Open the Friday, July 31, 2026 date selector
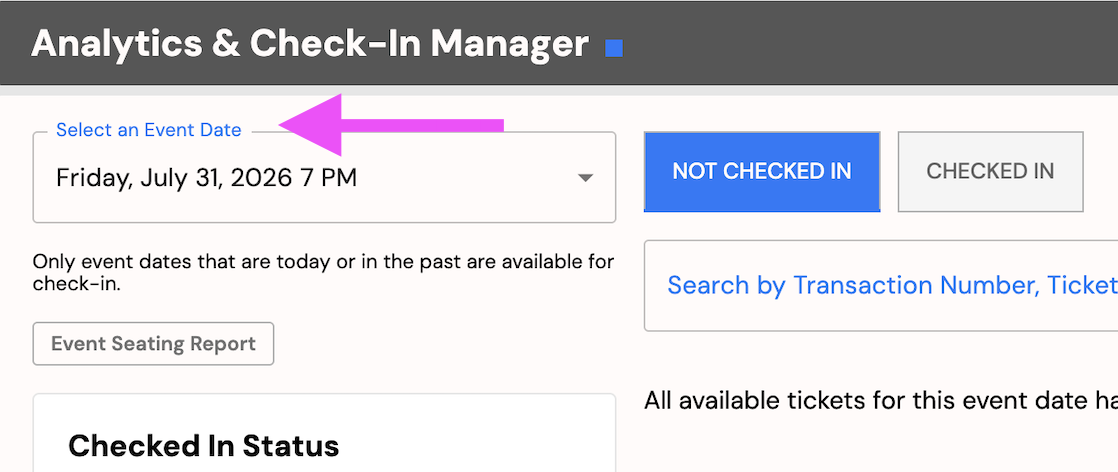This screenshot has width=1118, height=472. point(324,178)
